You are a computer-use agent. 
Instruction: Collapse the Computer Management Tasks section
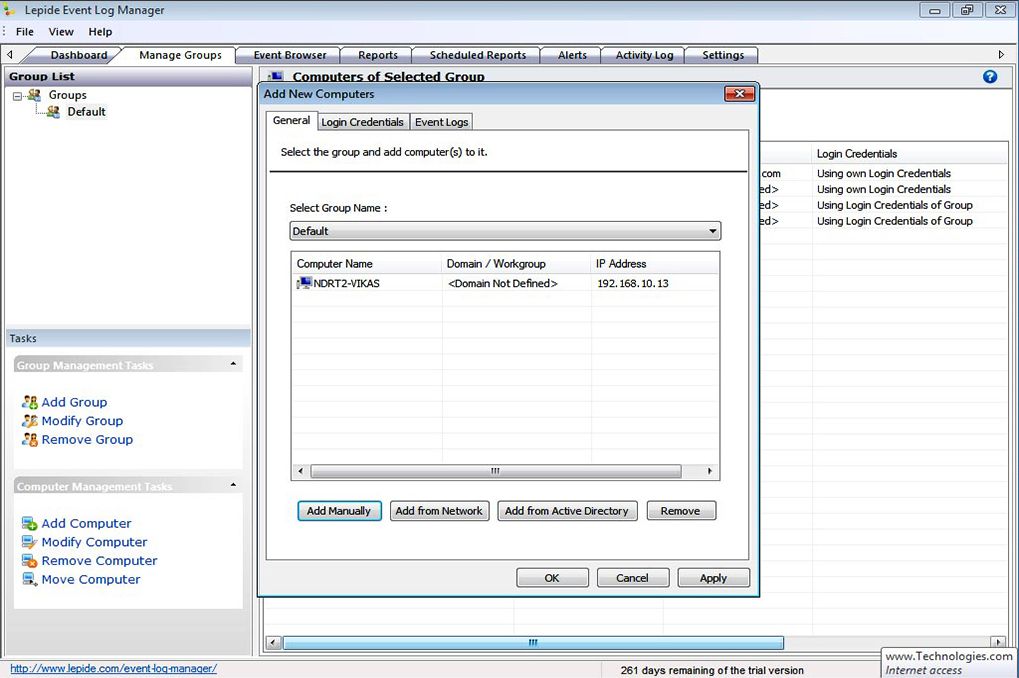(x=233, y=485)
